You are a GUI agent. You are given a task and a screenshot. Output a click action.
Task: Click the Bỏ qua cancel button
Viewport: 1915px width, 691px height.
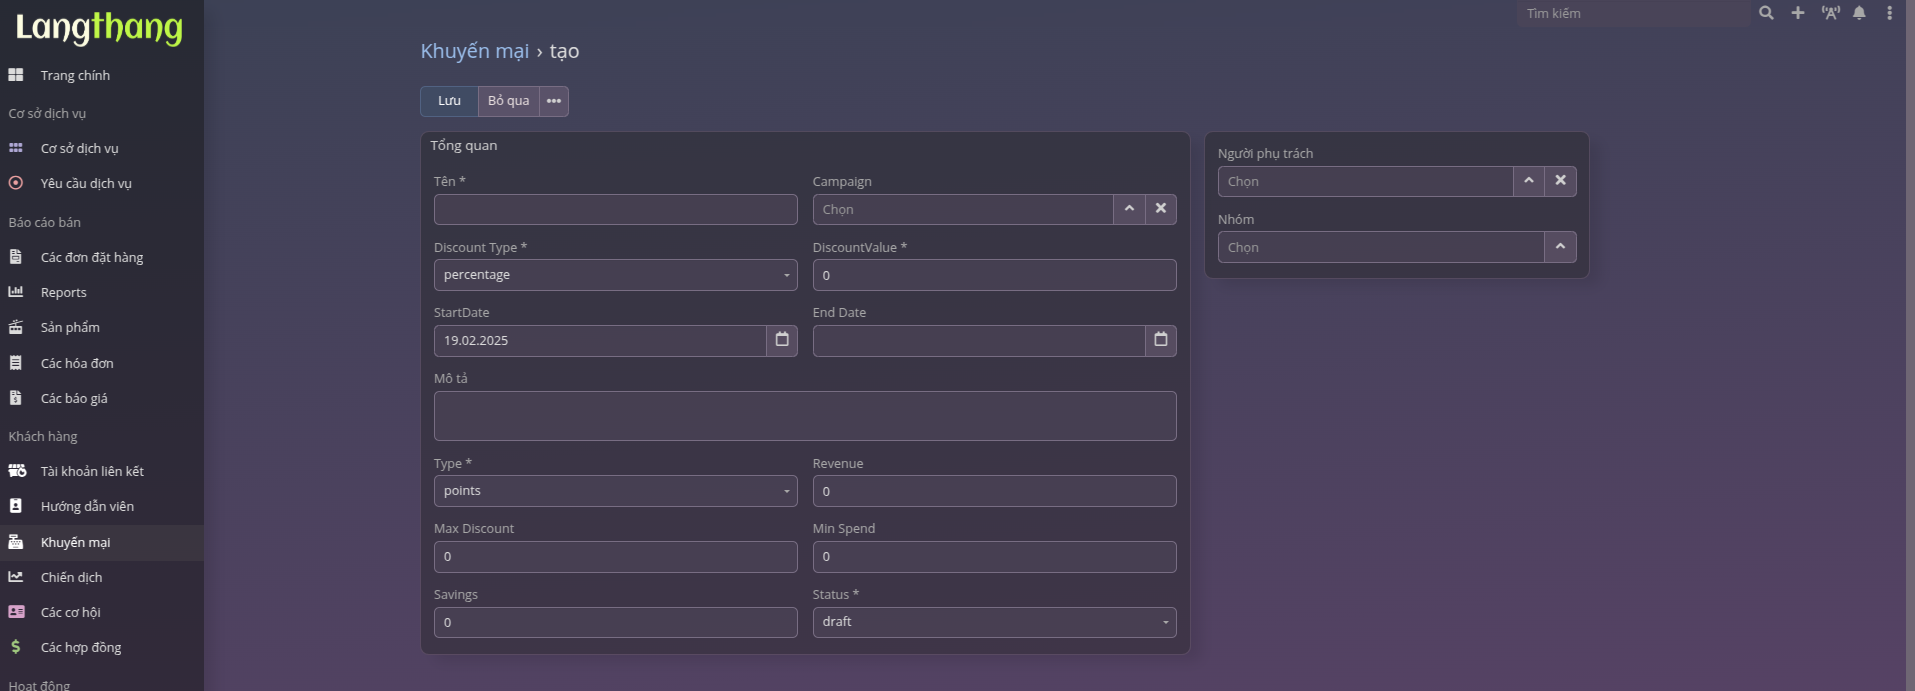[508, 101]
